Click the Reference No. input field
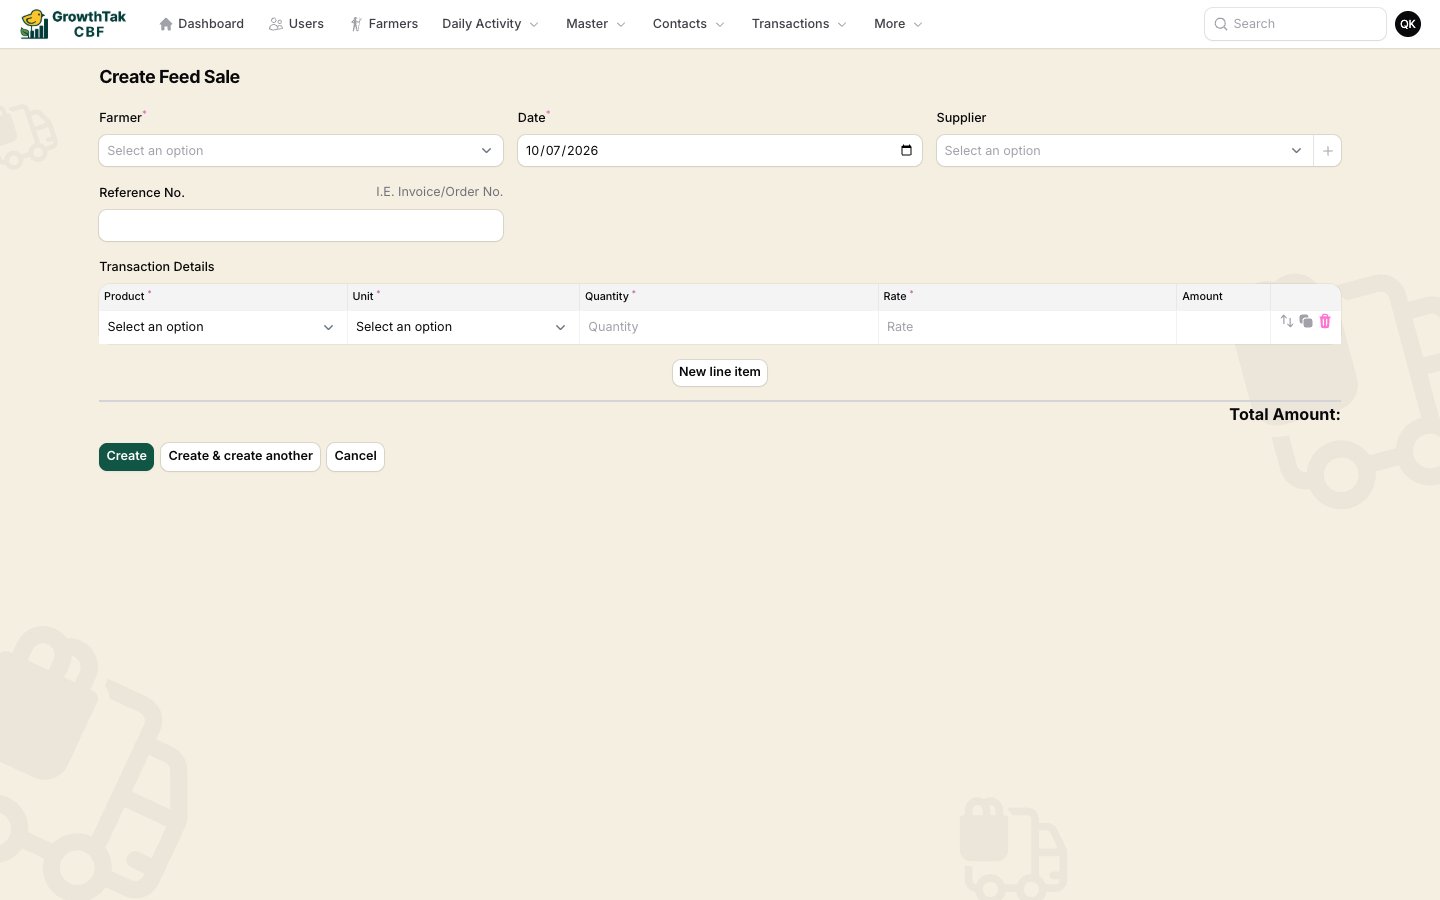This screenshot has width=1440, height=900. pyautogui.click(x=301, y=226)
